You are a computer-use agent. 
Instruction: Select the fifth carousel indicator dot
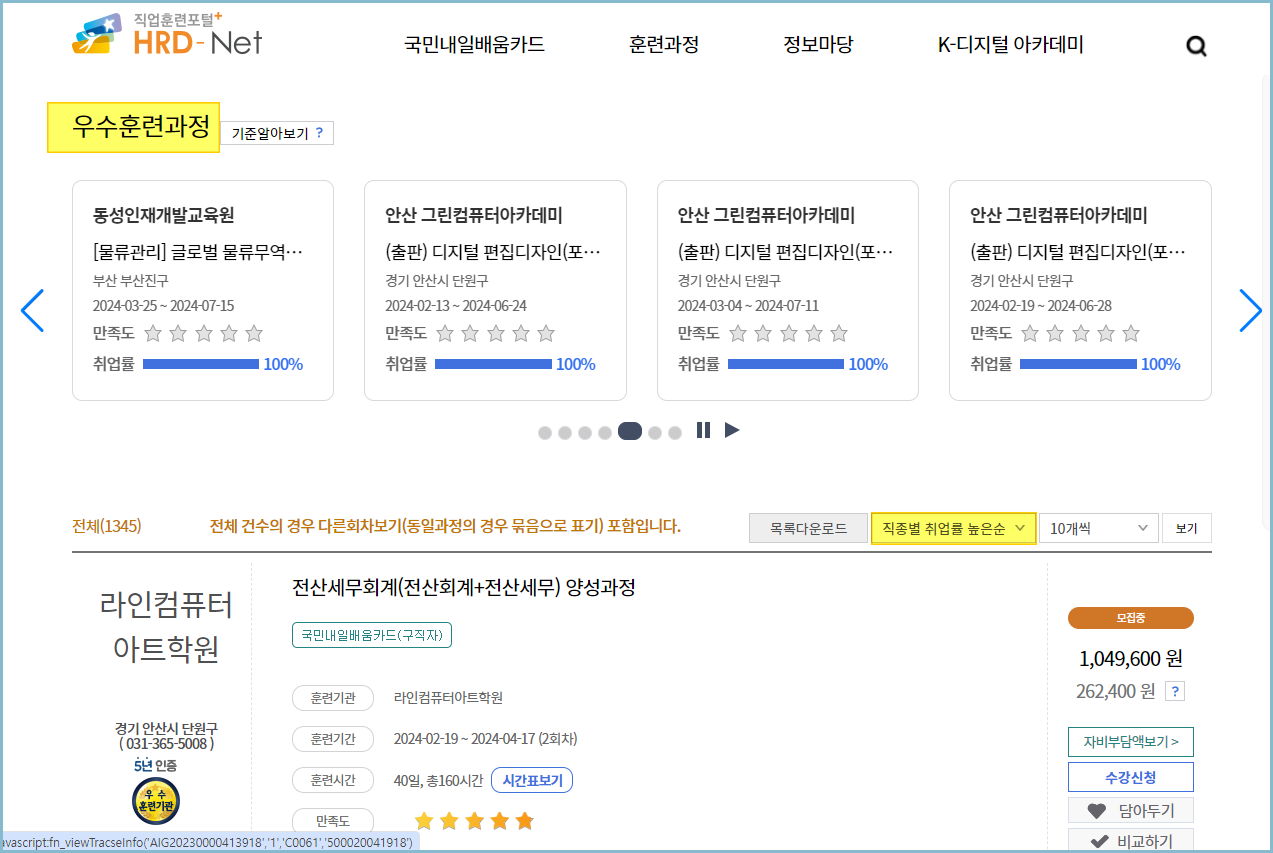(x=629, y=431)
